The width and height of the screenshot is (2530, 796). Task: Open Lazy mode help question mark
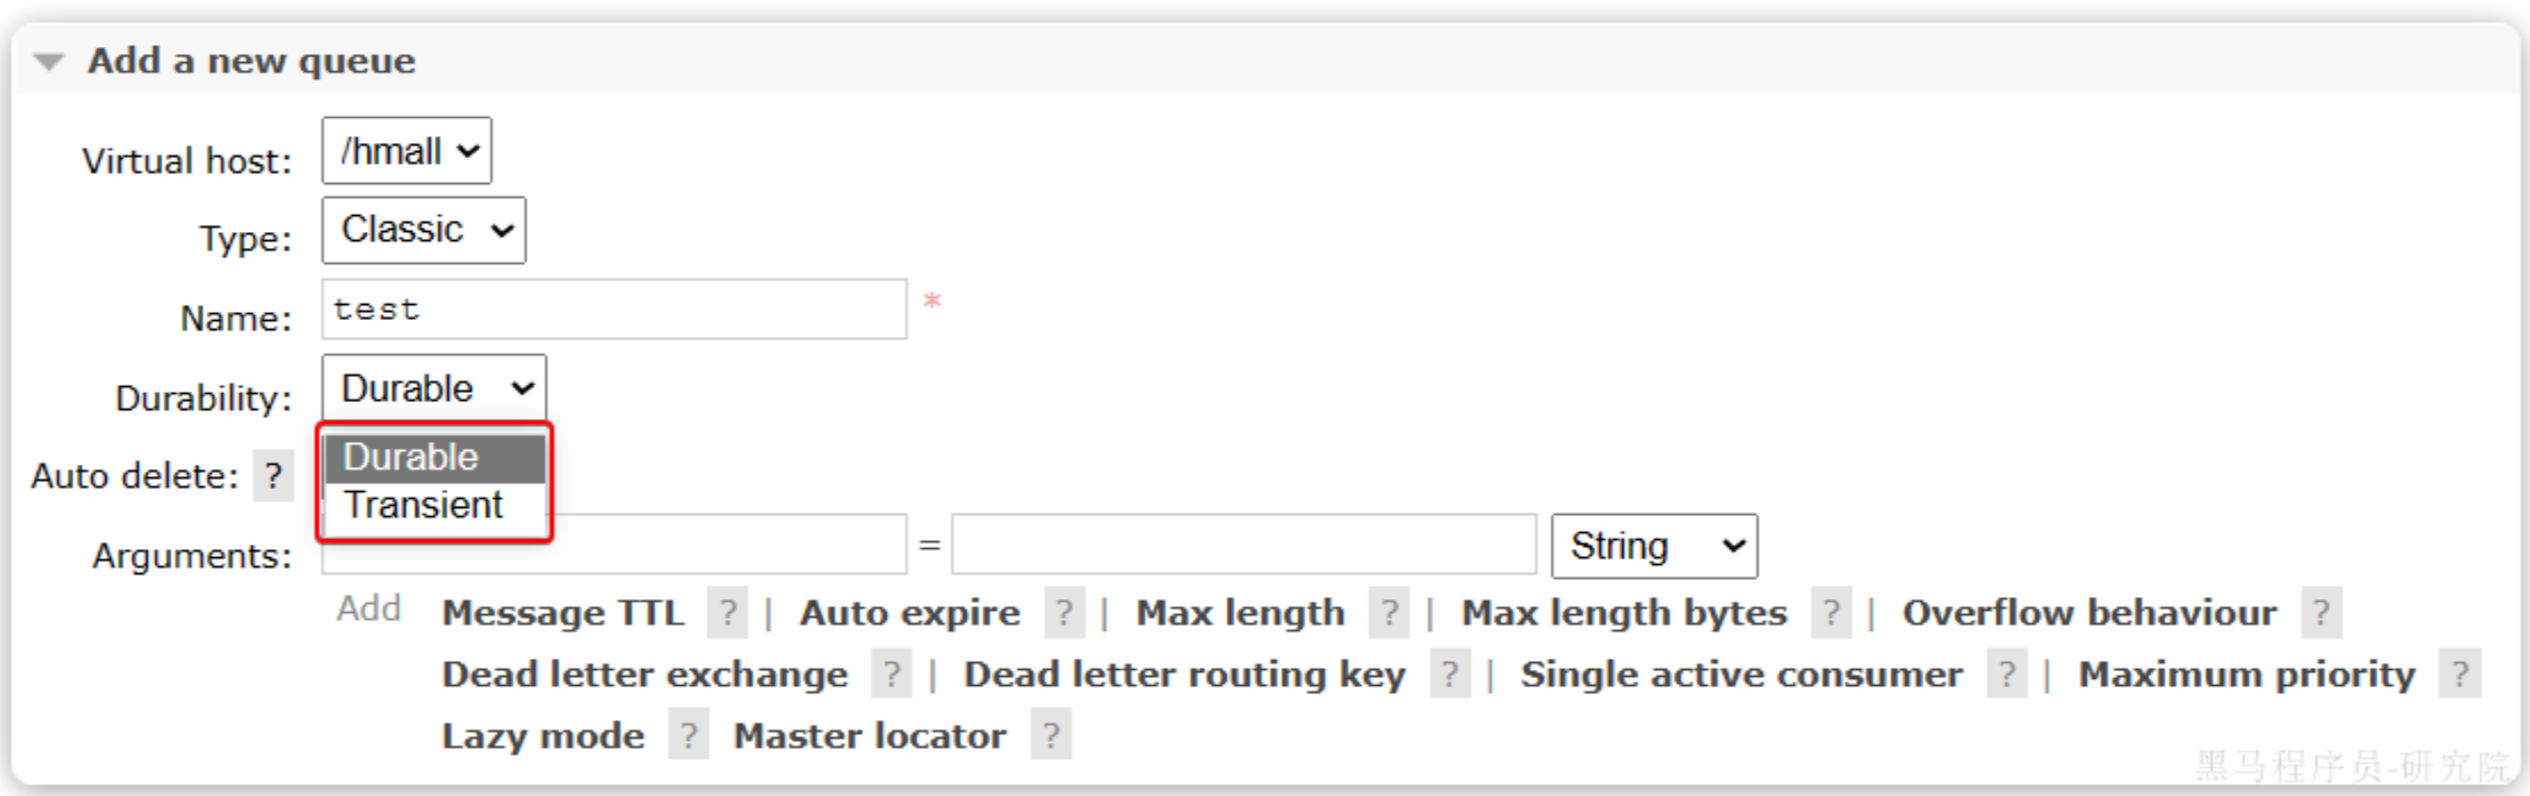pos(688,736)
